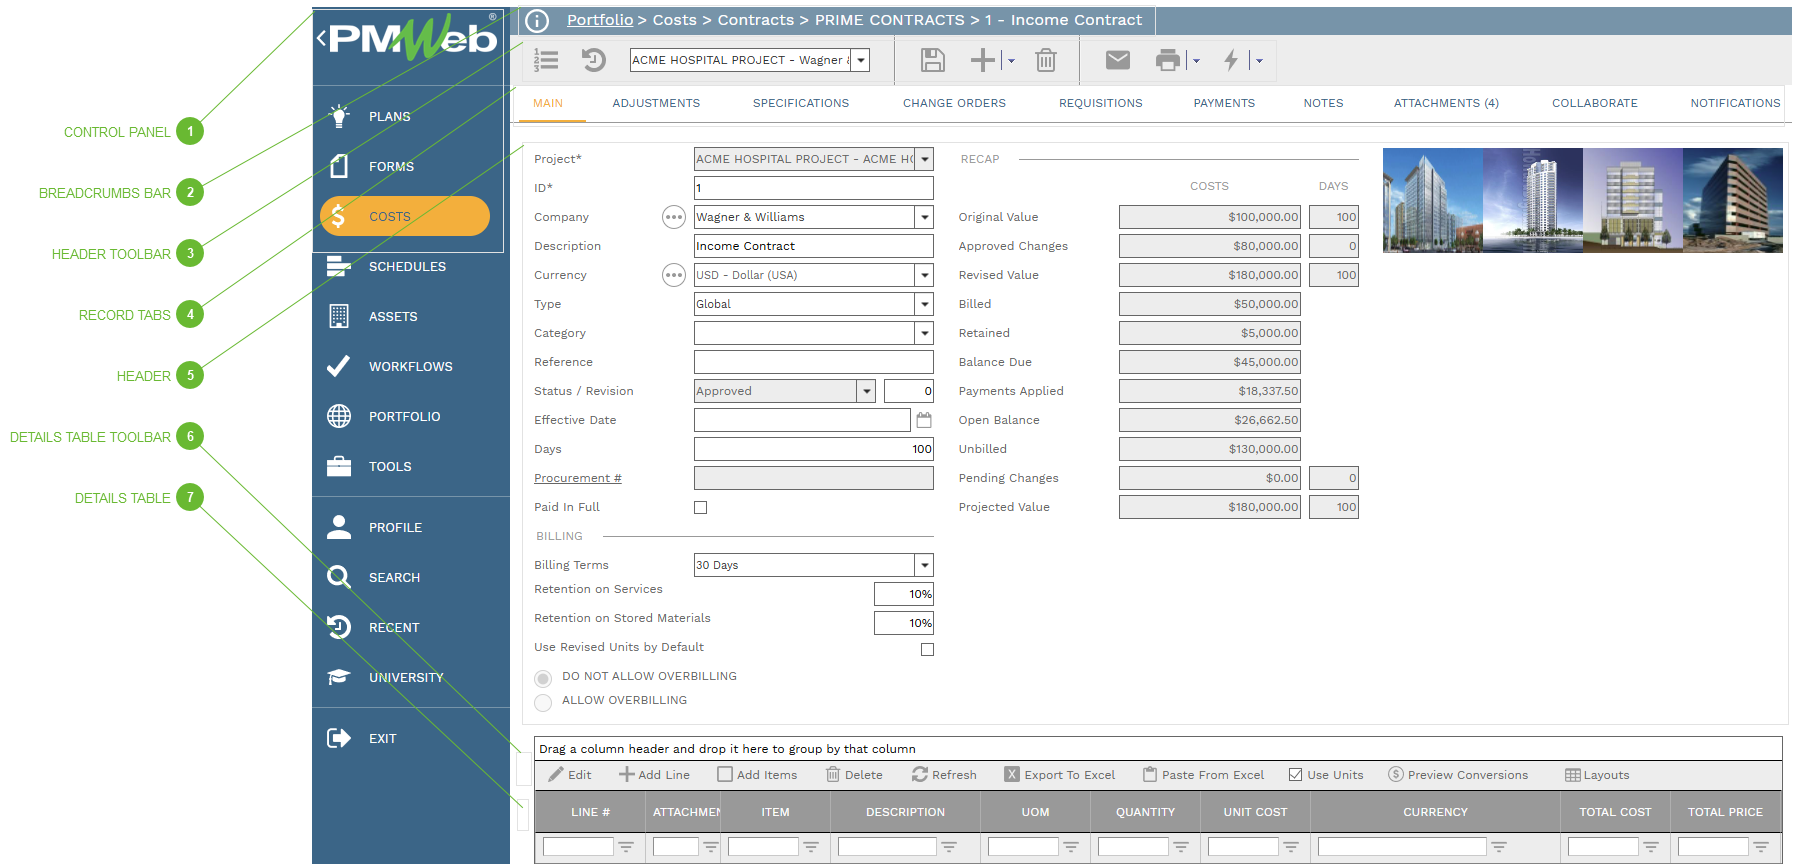Click the envelope email icon
The width and height of the screenshot is (1795, 867).
pyautogui.click(x=1117, y=60)
